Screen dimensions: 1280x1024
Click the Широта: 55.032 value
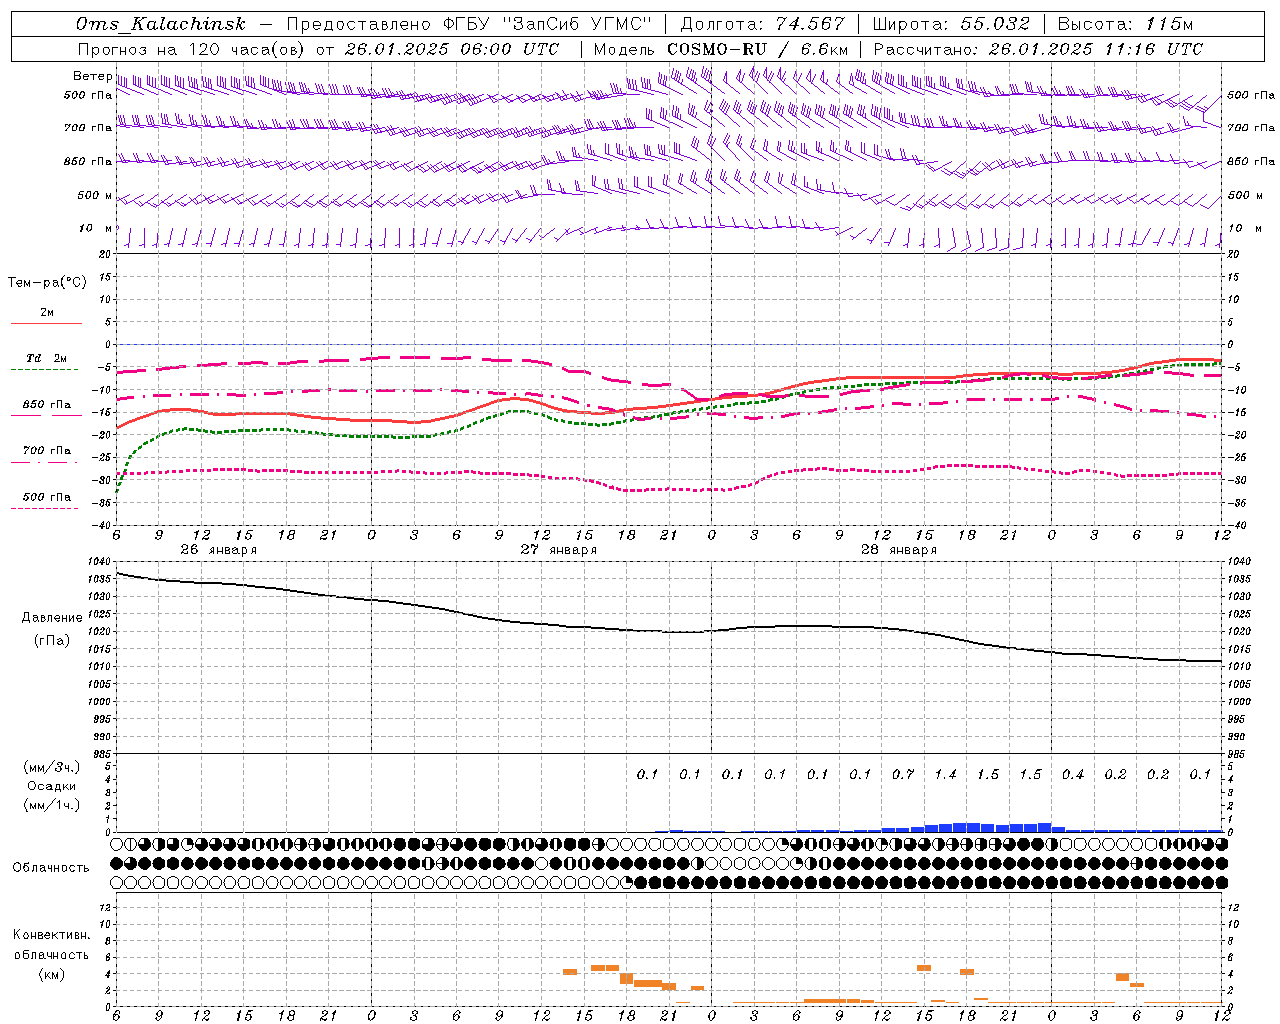(951, 24)
